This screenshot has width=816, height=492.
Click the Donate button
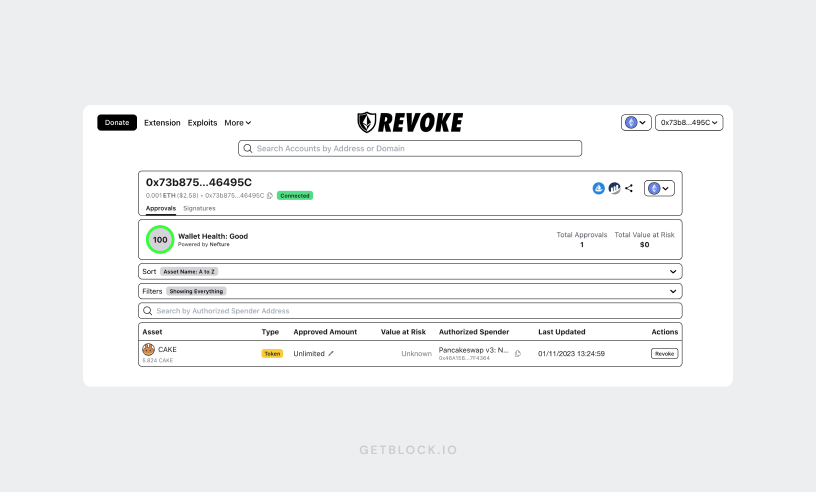[x=117, y=122]
